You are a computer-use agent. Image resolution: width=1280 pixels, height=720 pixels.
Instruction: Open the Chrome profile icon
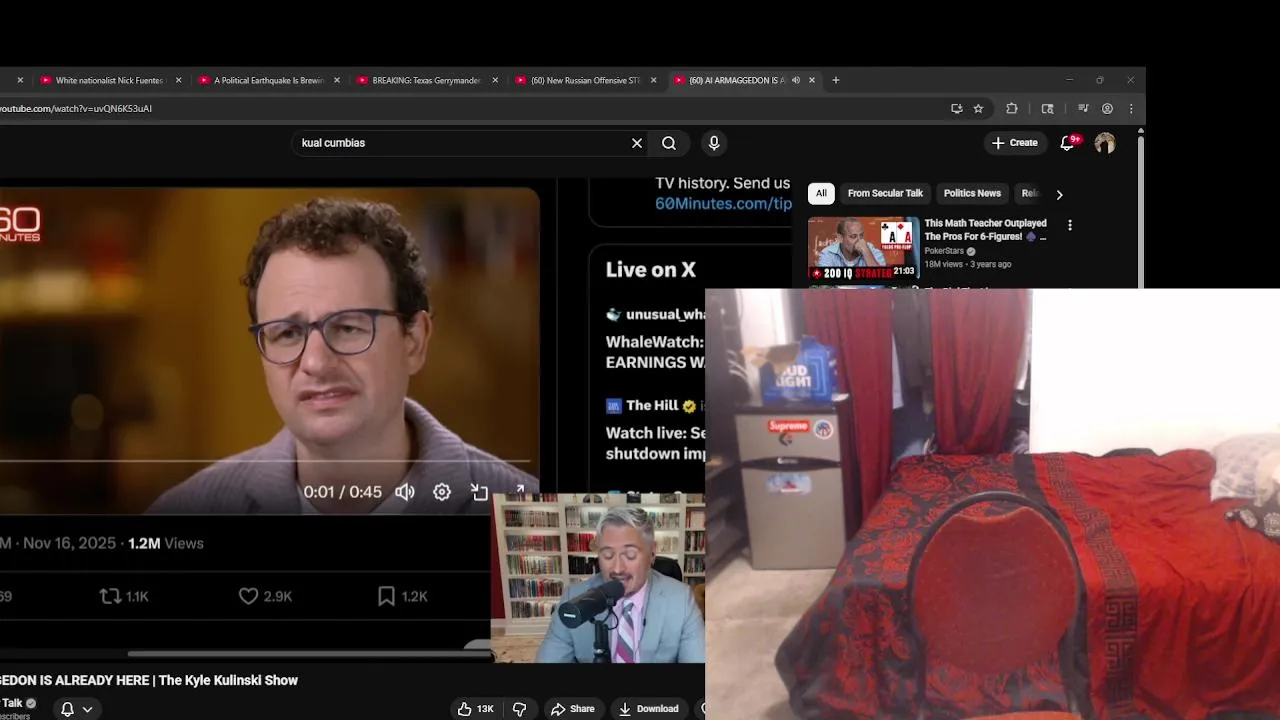pyautogui.click(x=1107, y=108)
